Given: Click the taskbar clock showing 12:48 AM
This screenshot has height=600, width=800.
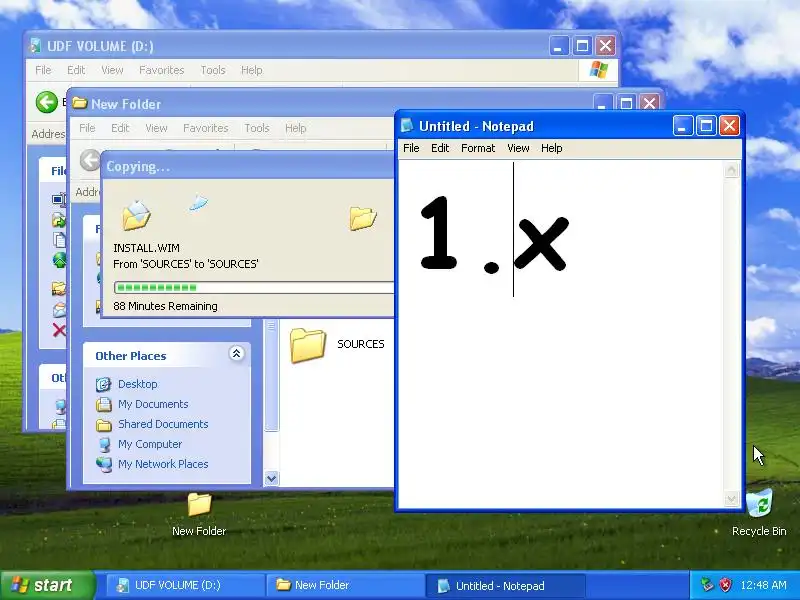Looking at the screenshot, I should pos(763,585).
